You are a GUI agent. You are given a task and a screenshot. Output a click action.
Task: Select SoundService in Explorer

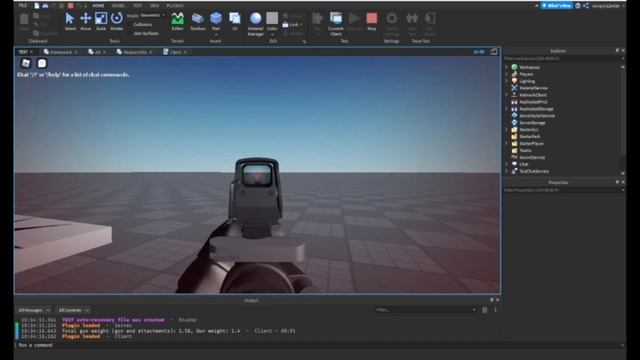coord(532,157)
